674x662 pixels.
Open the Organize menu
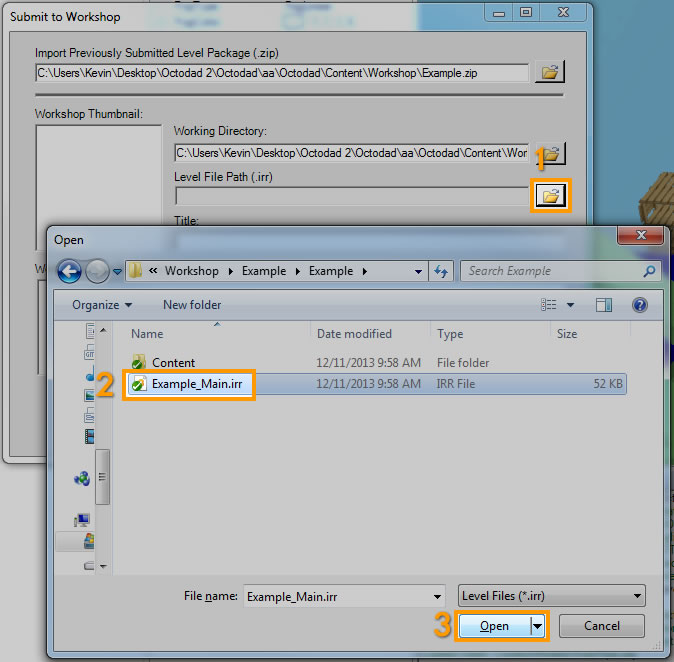coord(102,305)
